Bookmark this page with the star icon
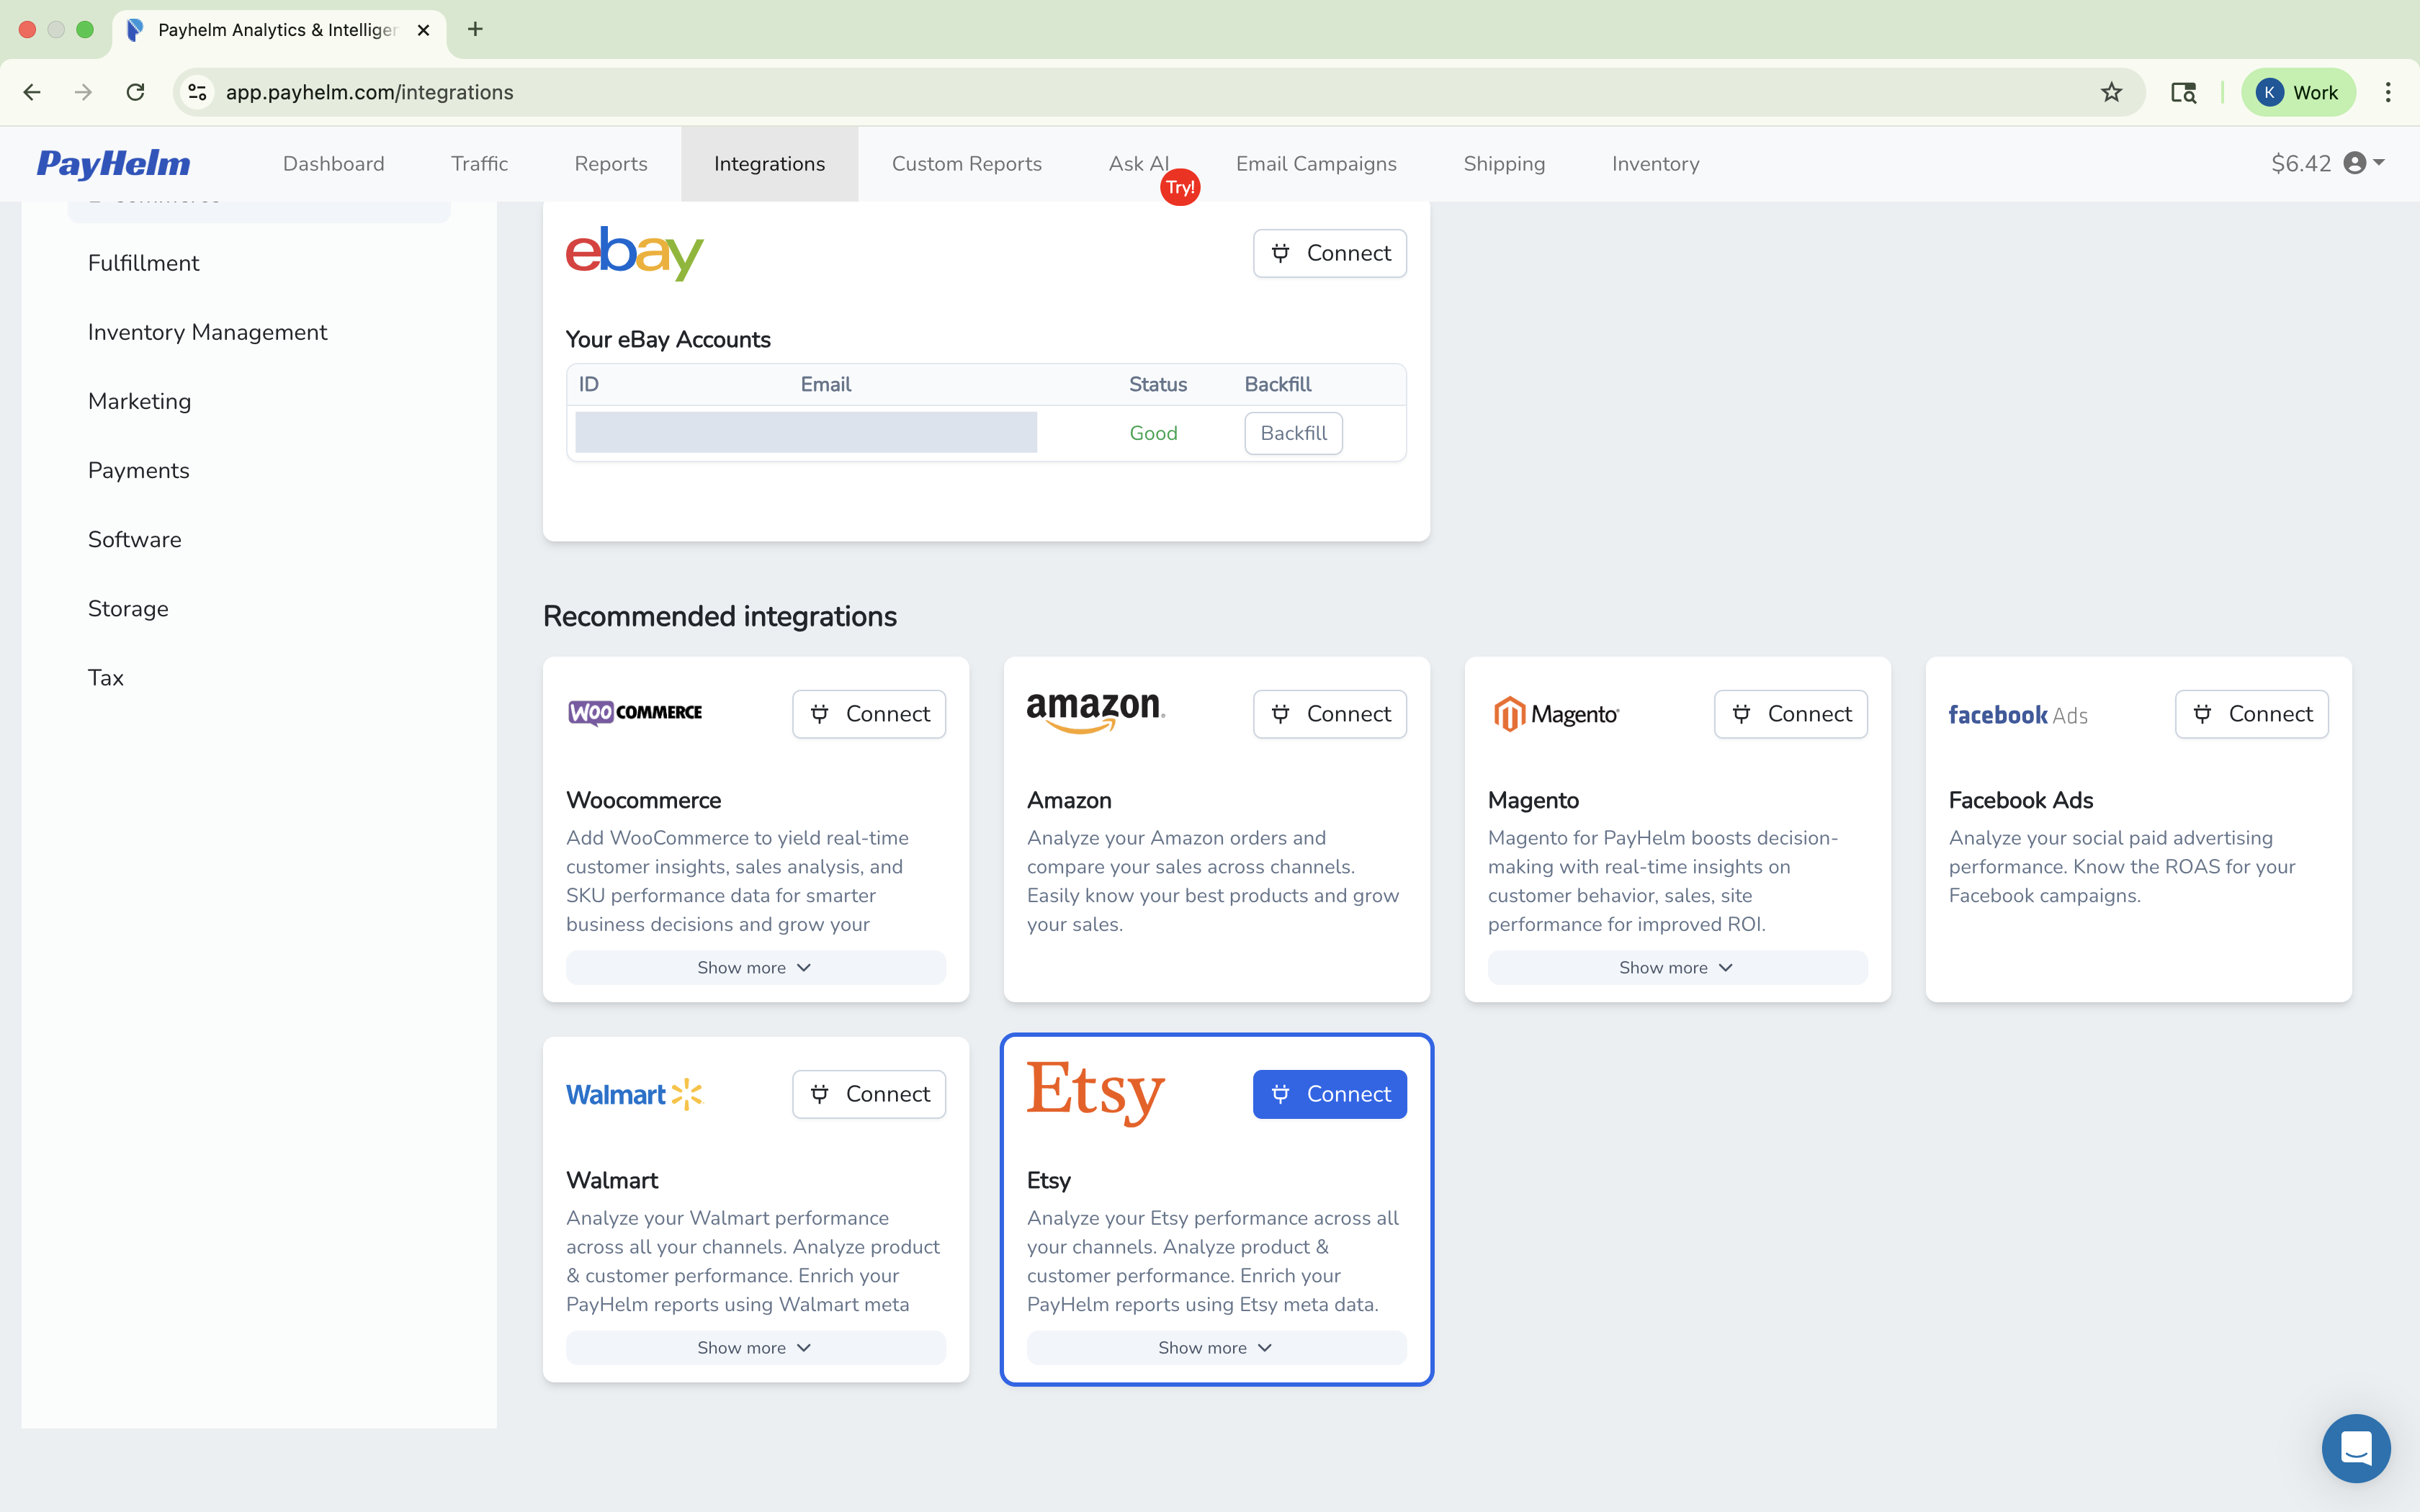Screen dimensions: 2420x1512 (x=2111, y=92)
